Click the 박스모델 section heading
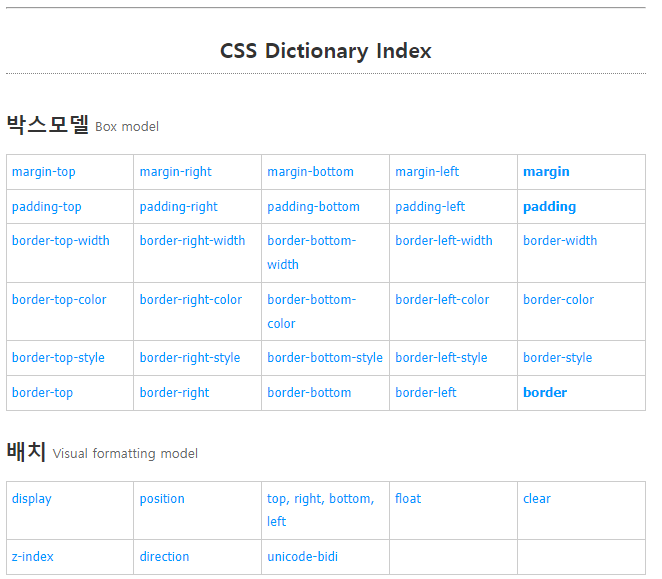 48,125
